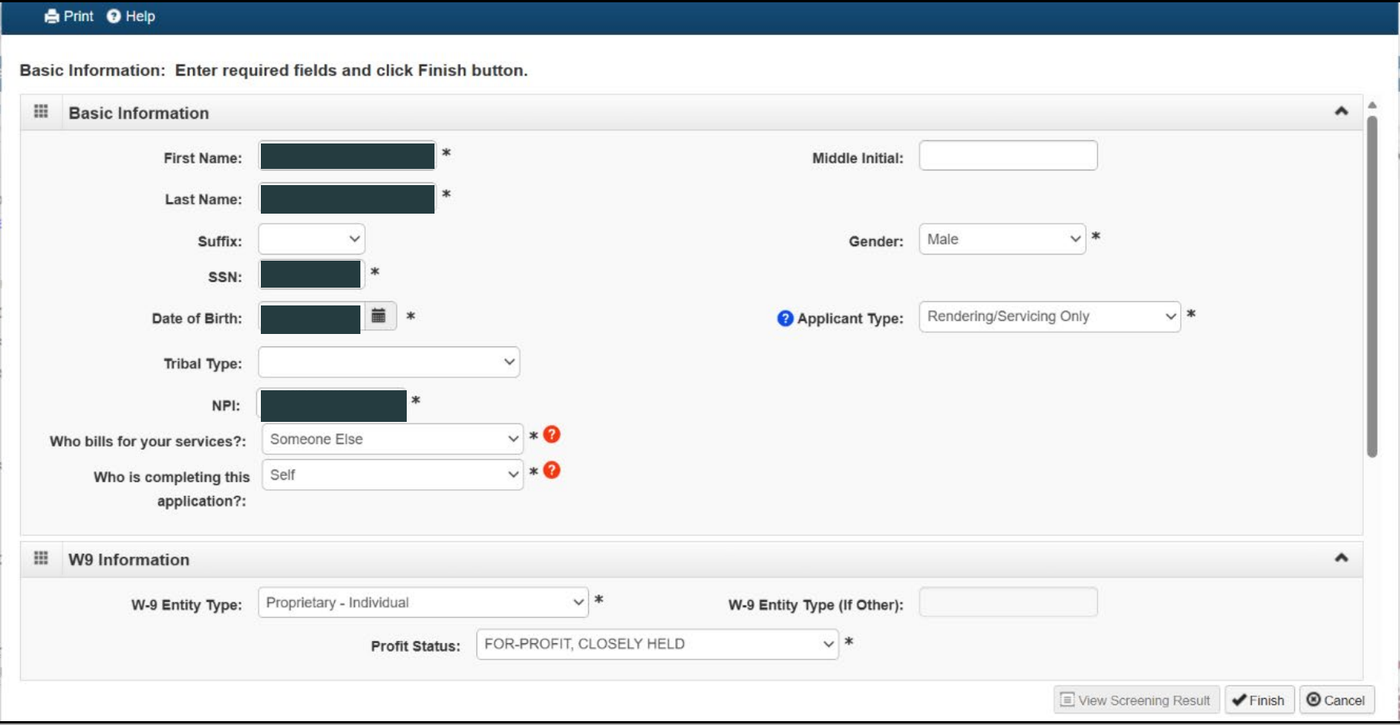Viewport: 1400px width, 725px height.
Task: Open the Gender dropdown showing Male
Action: click(x=1002, y=239)
